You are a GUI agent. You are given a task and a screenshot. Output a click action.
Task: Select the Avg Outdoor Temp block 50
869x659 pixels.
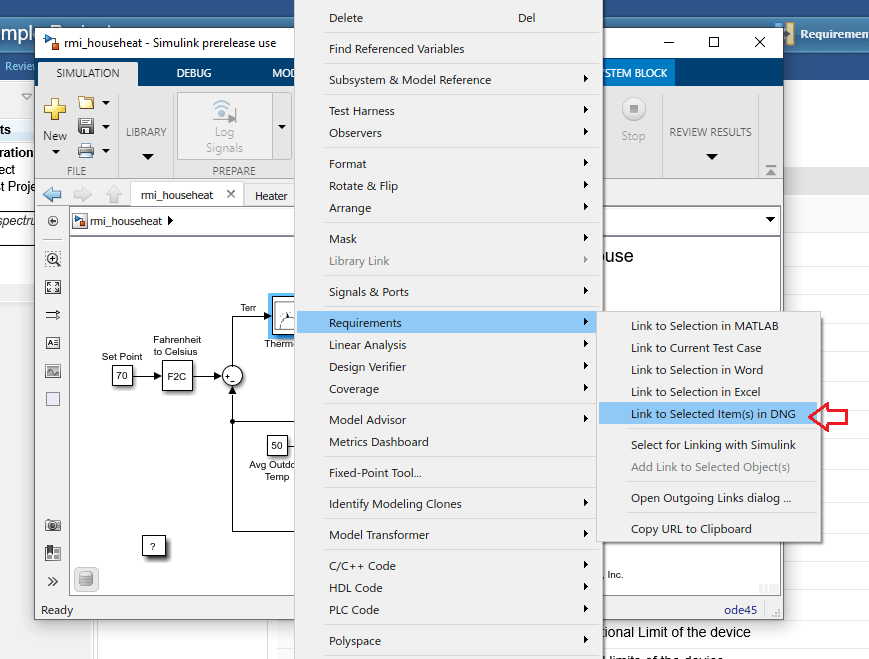(x=277, y=445)
